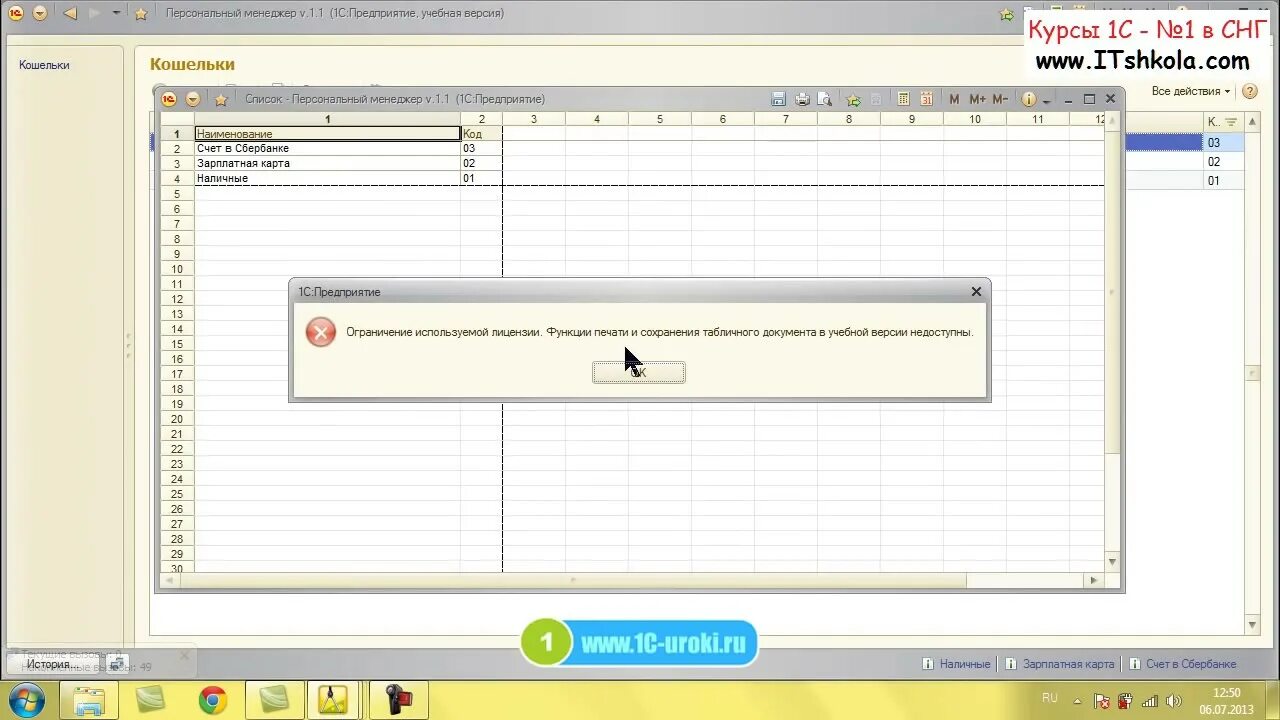Click the horizontal scrollbar right arrow of the Список window

[x=1094, y=580]
